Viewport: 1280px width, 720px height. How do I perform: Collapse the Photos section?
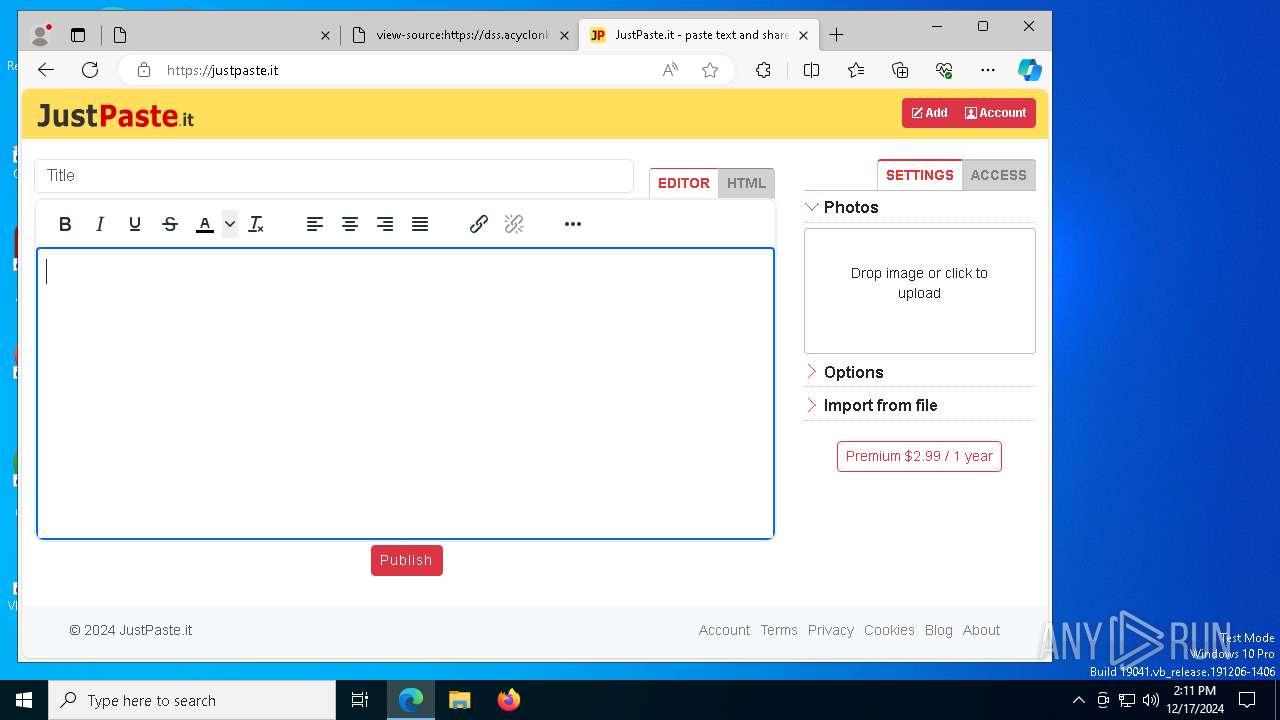(841, 207)
